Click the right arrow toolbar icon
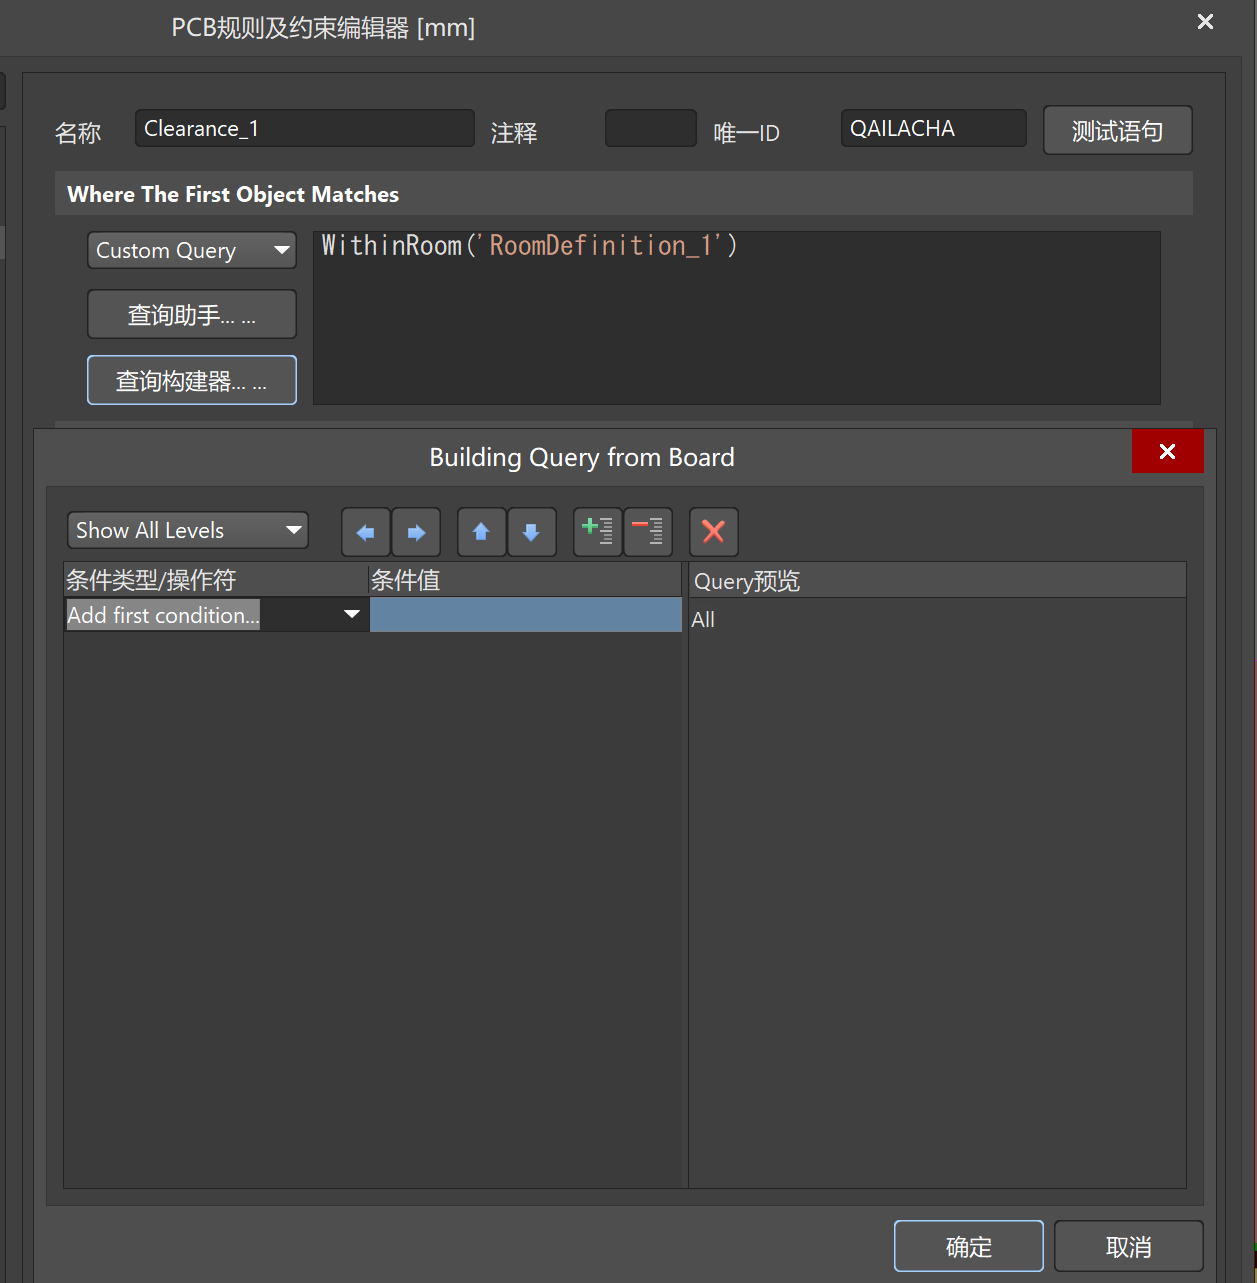The height and width of the screenshot is (1283, 1257). pyautogui.click(x=416, y=532)
